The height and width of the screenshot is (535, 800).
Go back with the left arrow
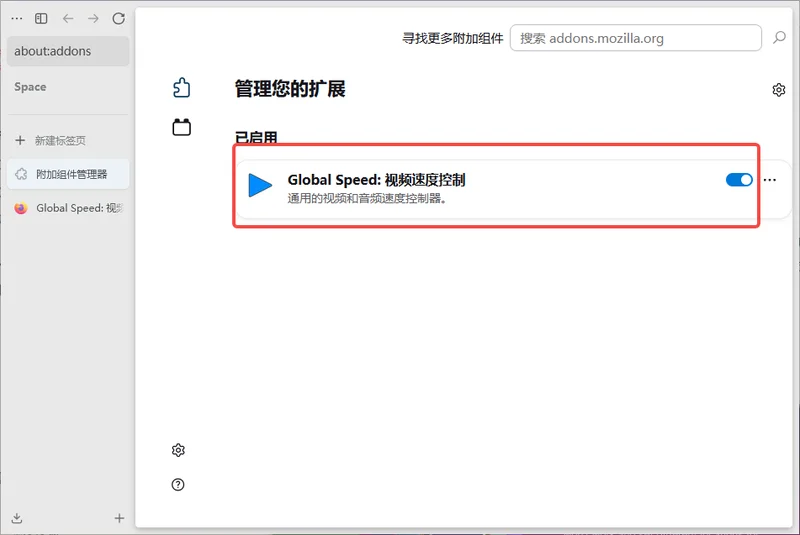click(68, 19)
